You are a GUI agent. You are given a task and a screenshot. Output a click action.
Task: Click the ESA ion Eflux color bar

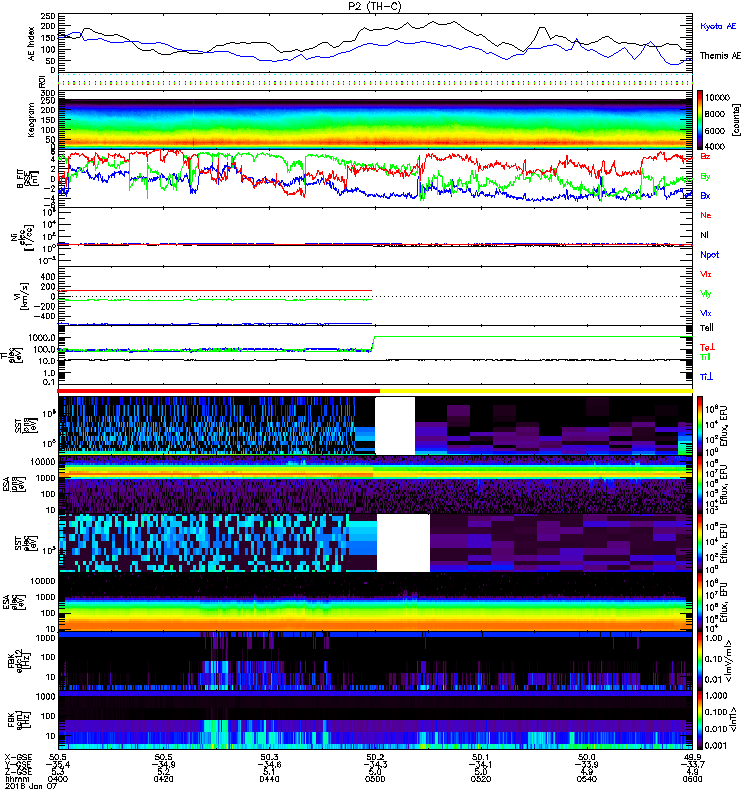[699, 484]
